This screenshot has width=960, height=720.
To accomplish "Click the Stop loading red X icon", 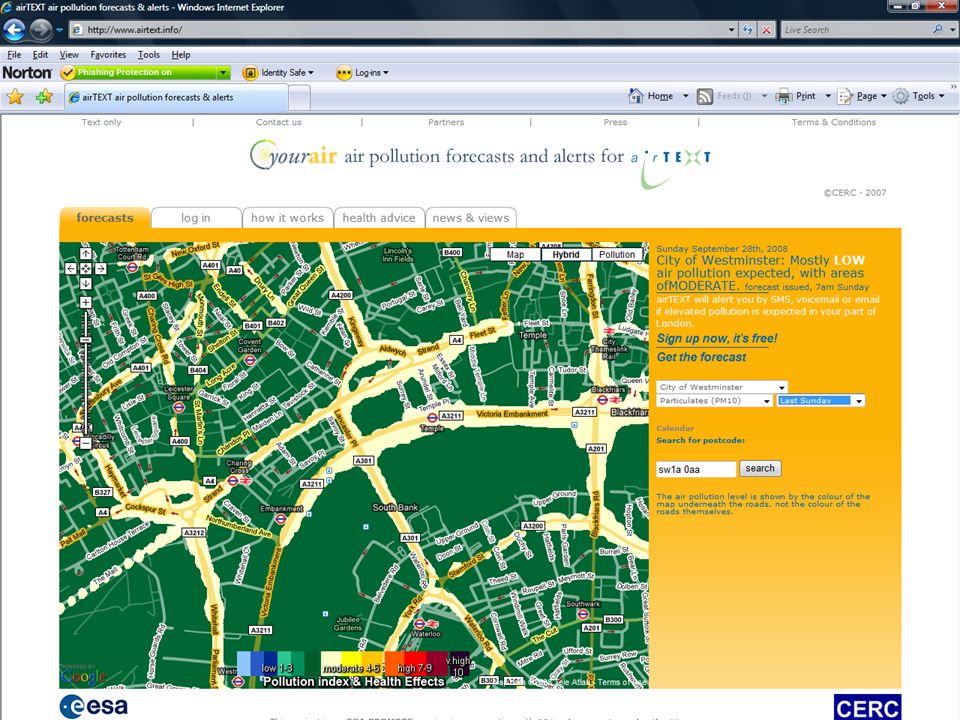I will point(767,29).
